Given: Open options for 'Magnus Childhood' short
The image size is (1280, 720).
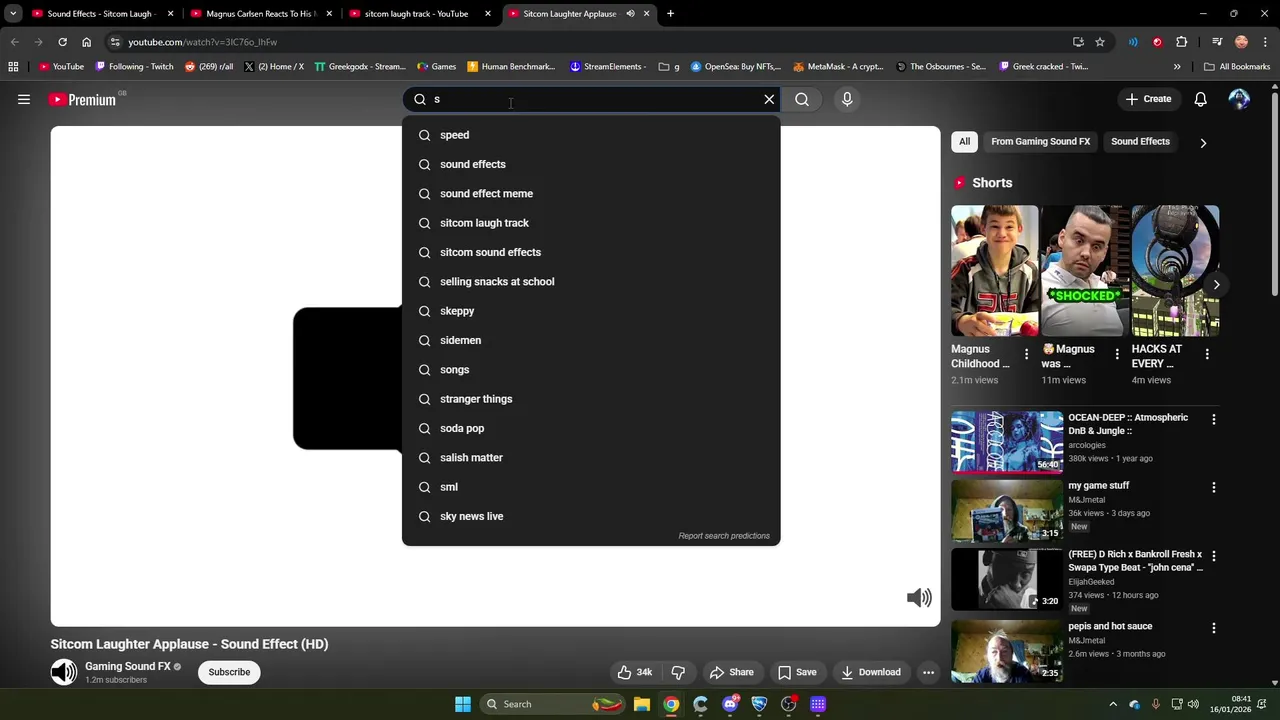Looking at the screenshot, I should pyautogui.click(x=1026, y=355).
